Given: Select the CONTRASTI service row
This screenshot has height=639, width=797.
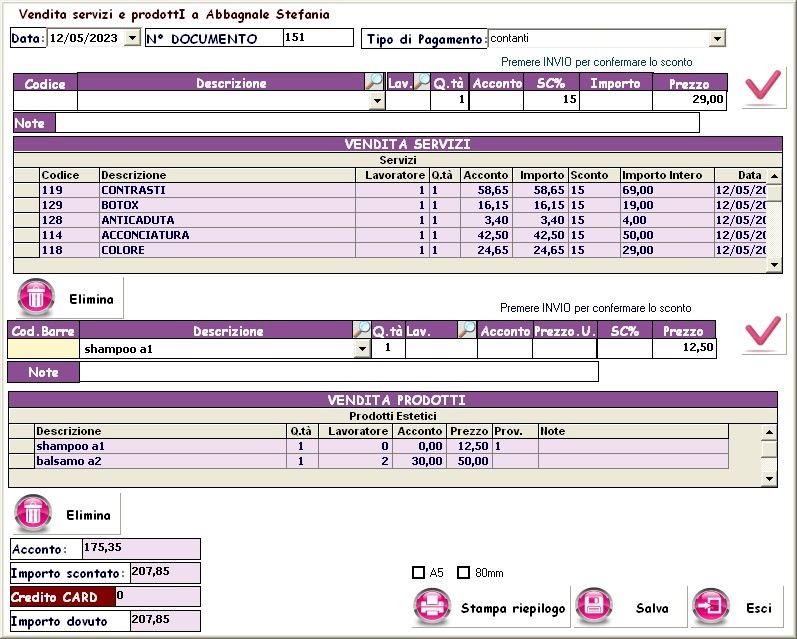Looking at the screenshot, I should pyautogui.click(x=390, y=190).
